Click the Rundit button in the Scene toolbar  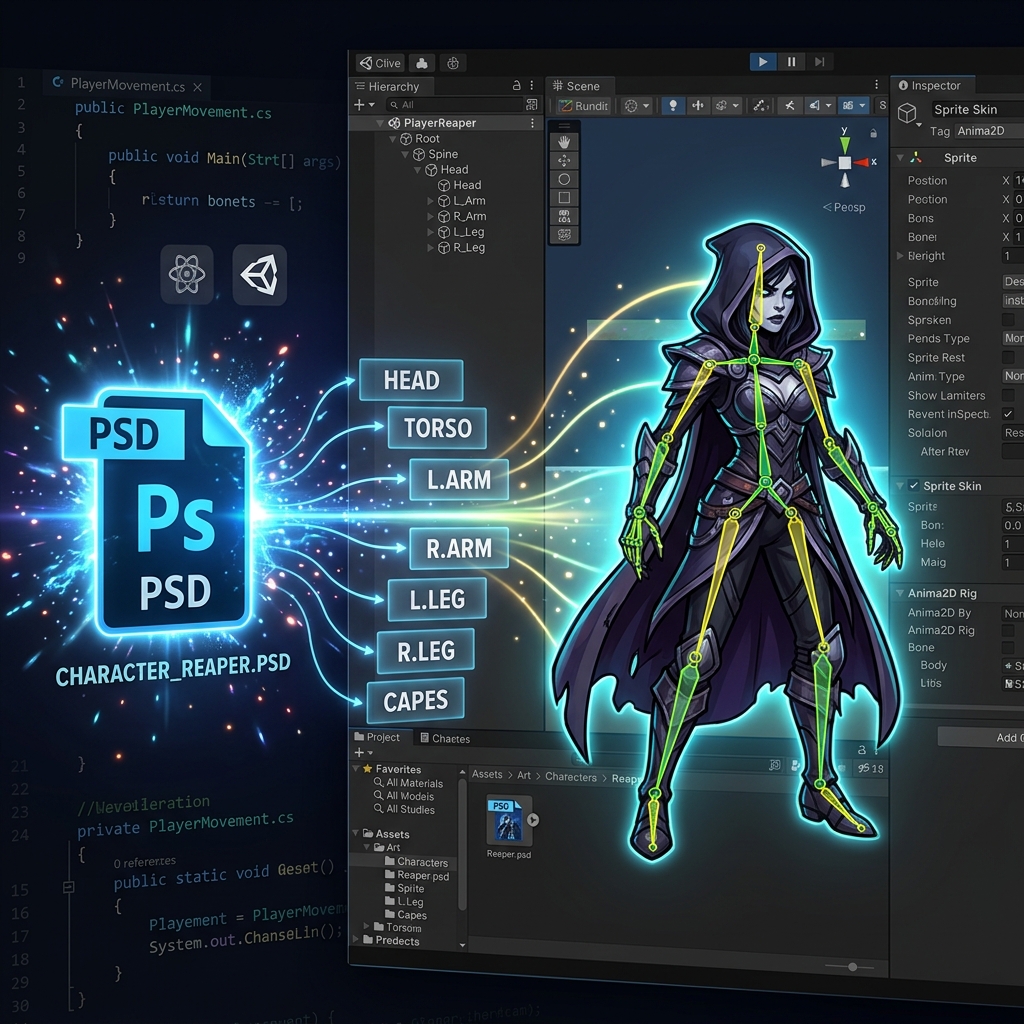tap(584, 106)
